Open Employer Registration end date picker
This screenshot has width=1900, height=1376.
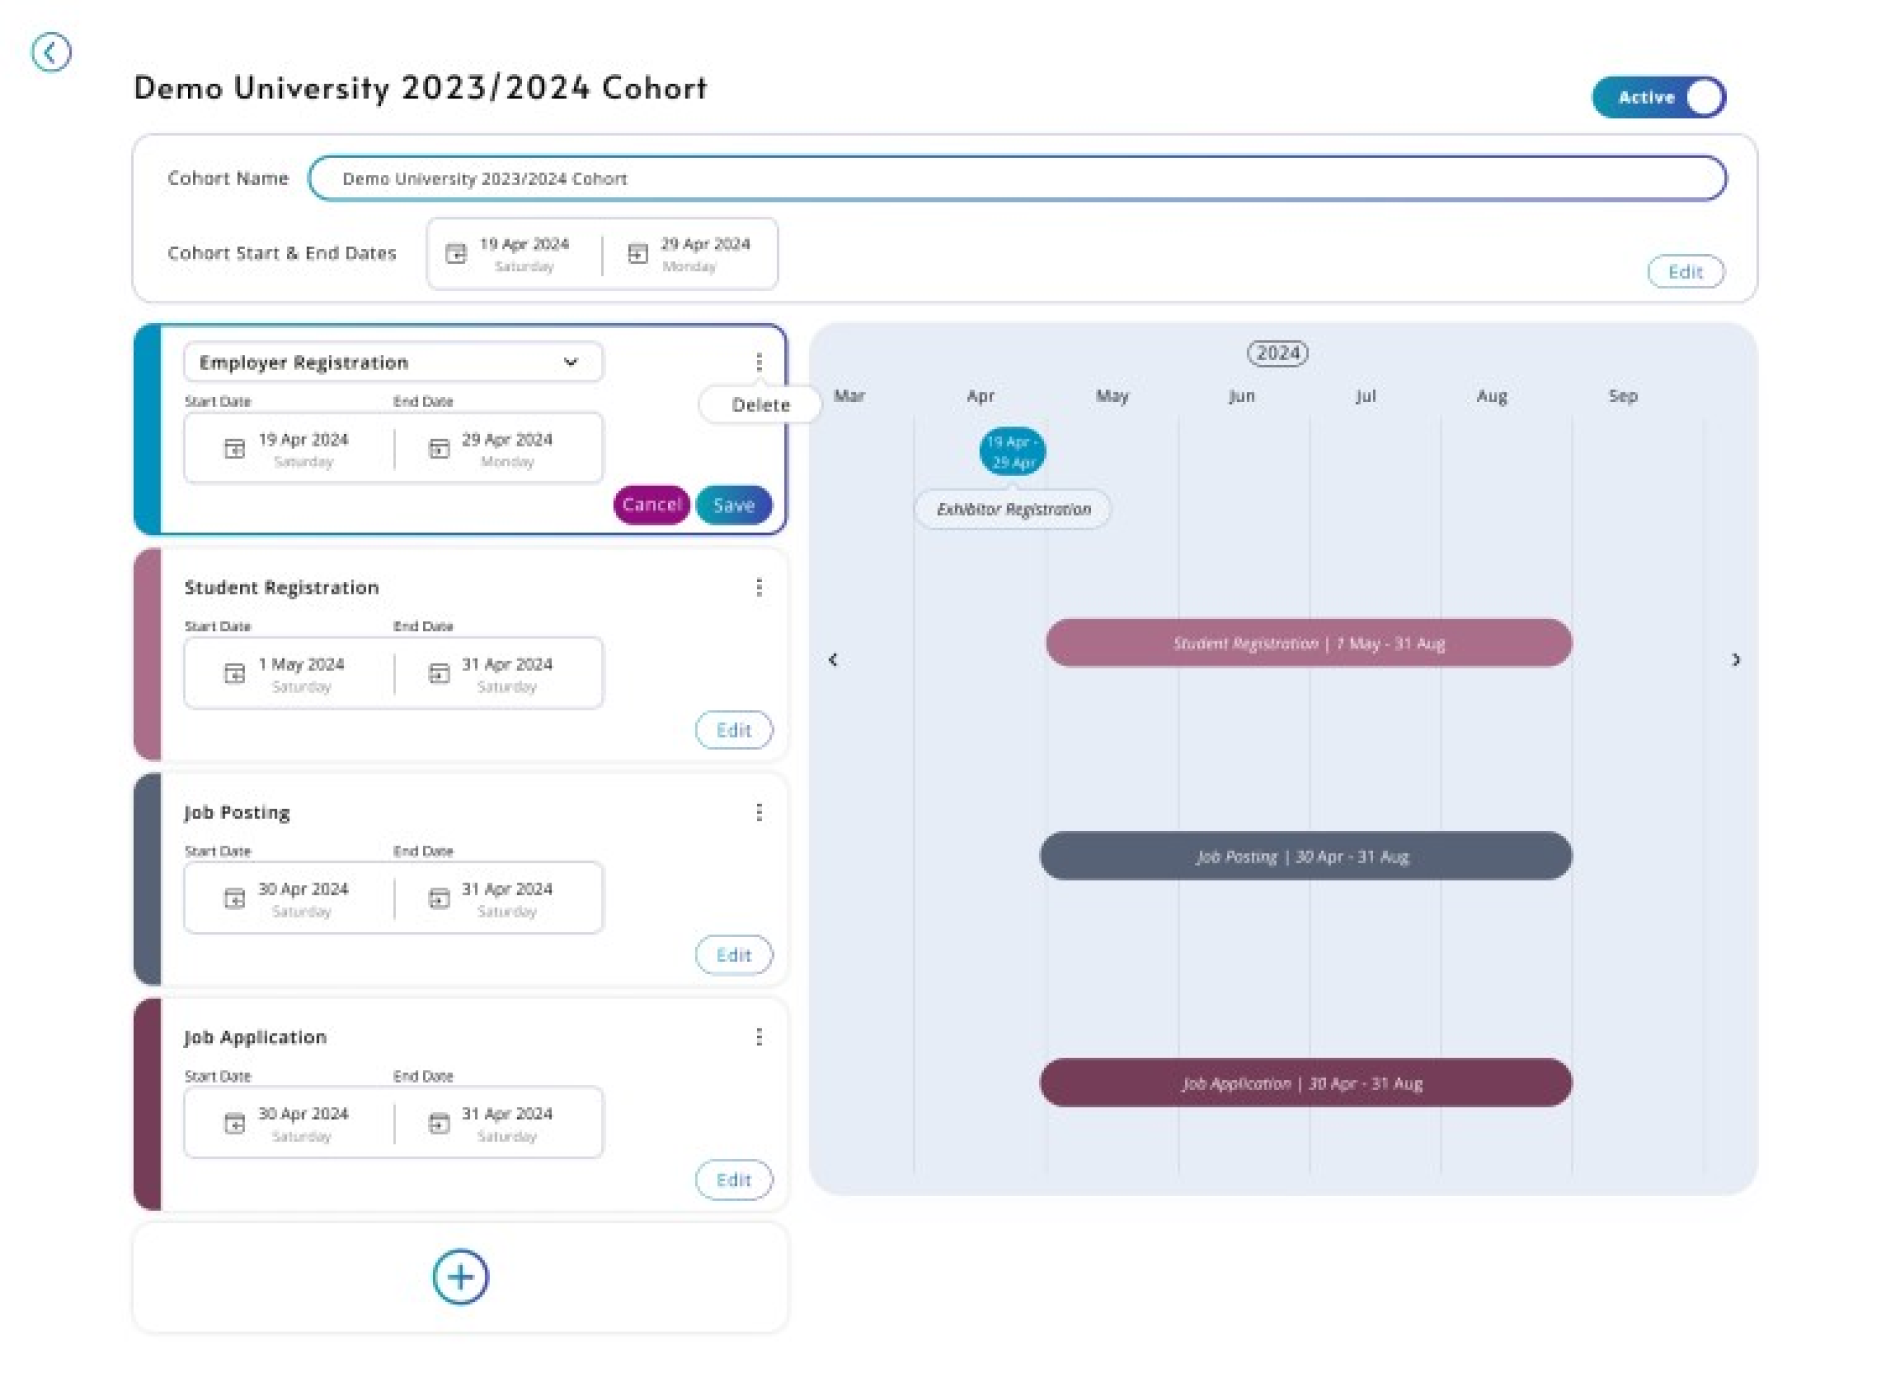pos(496,448)
